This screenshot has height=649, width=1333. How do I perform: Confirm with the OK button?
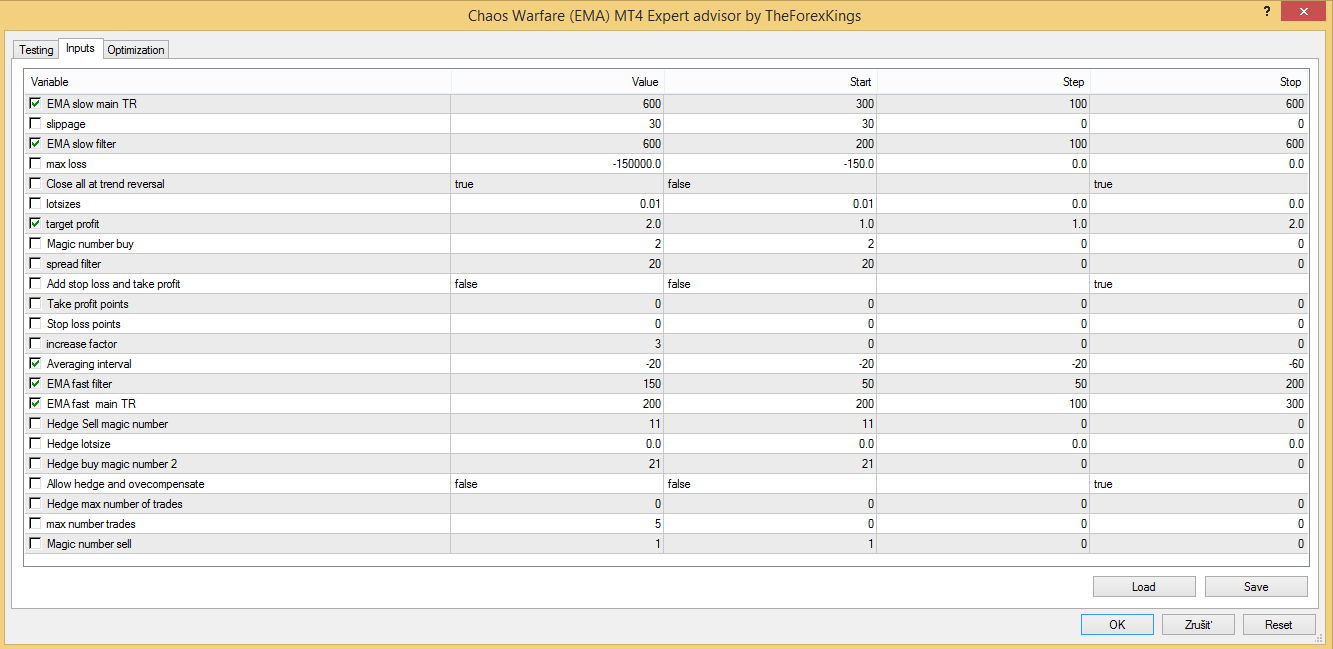click(x=1117, y=624)
